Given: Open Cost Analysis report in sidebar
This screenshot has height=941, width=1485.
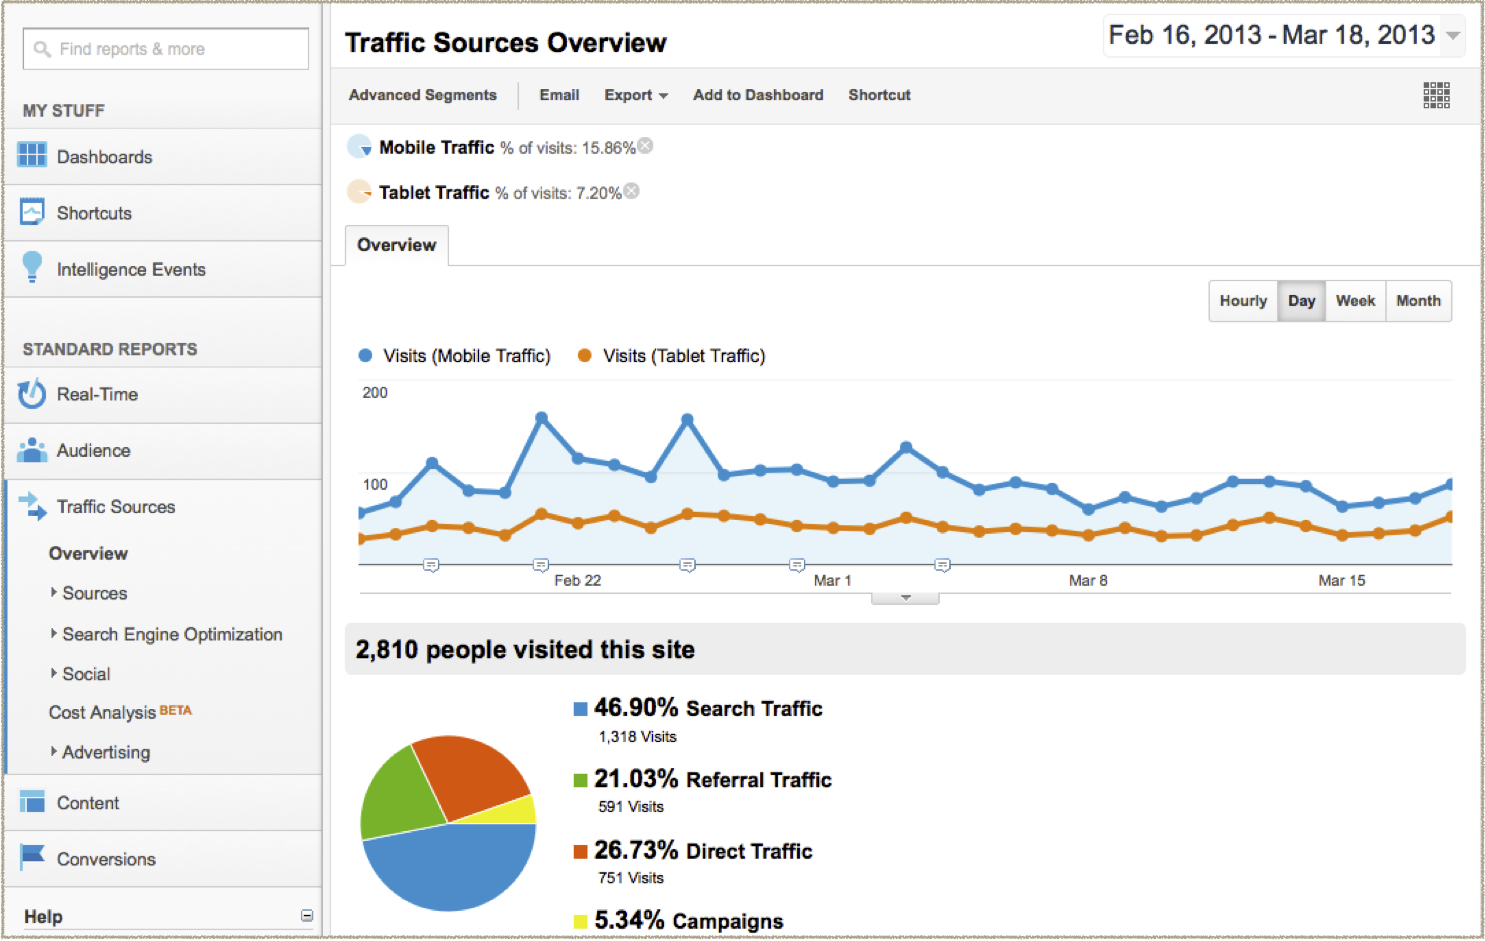Looking at the screenshot, I should click(x=103, y=712).
